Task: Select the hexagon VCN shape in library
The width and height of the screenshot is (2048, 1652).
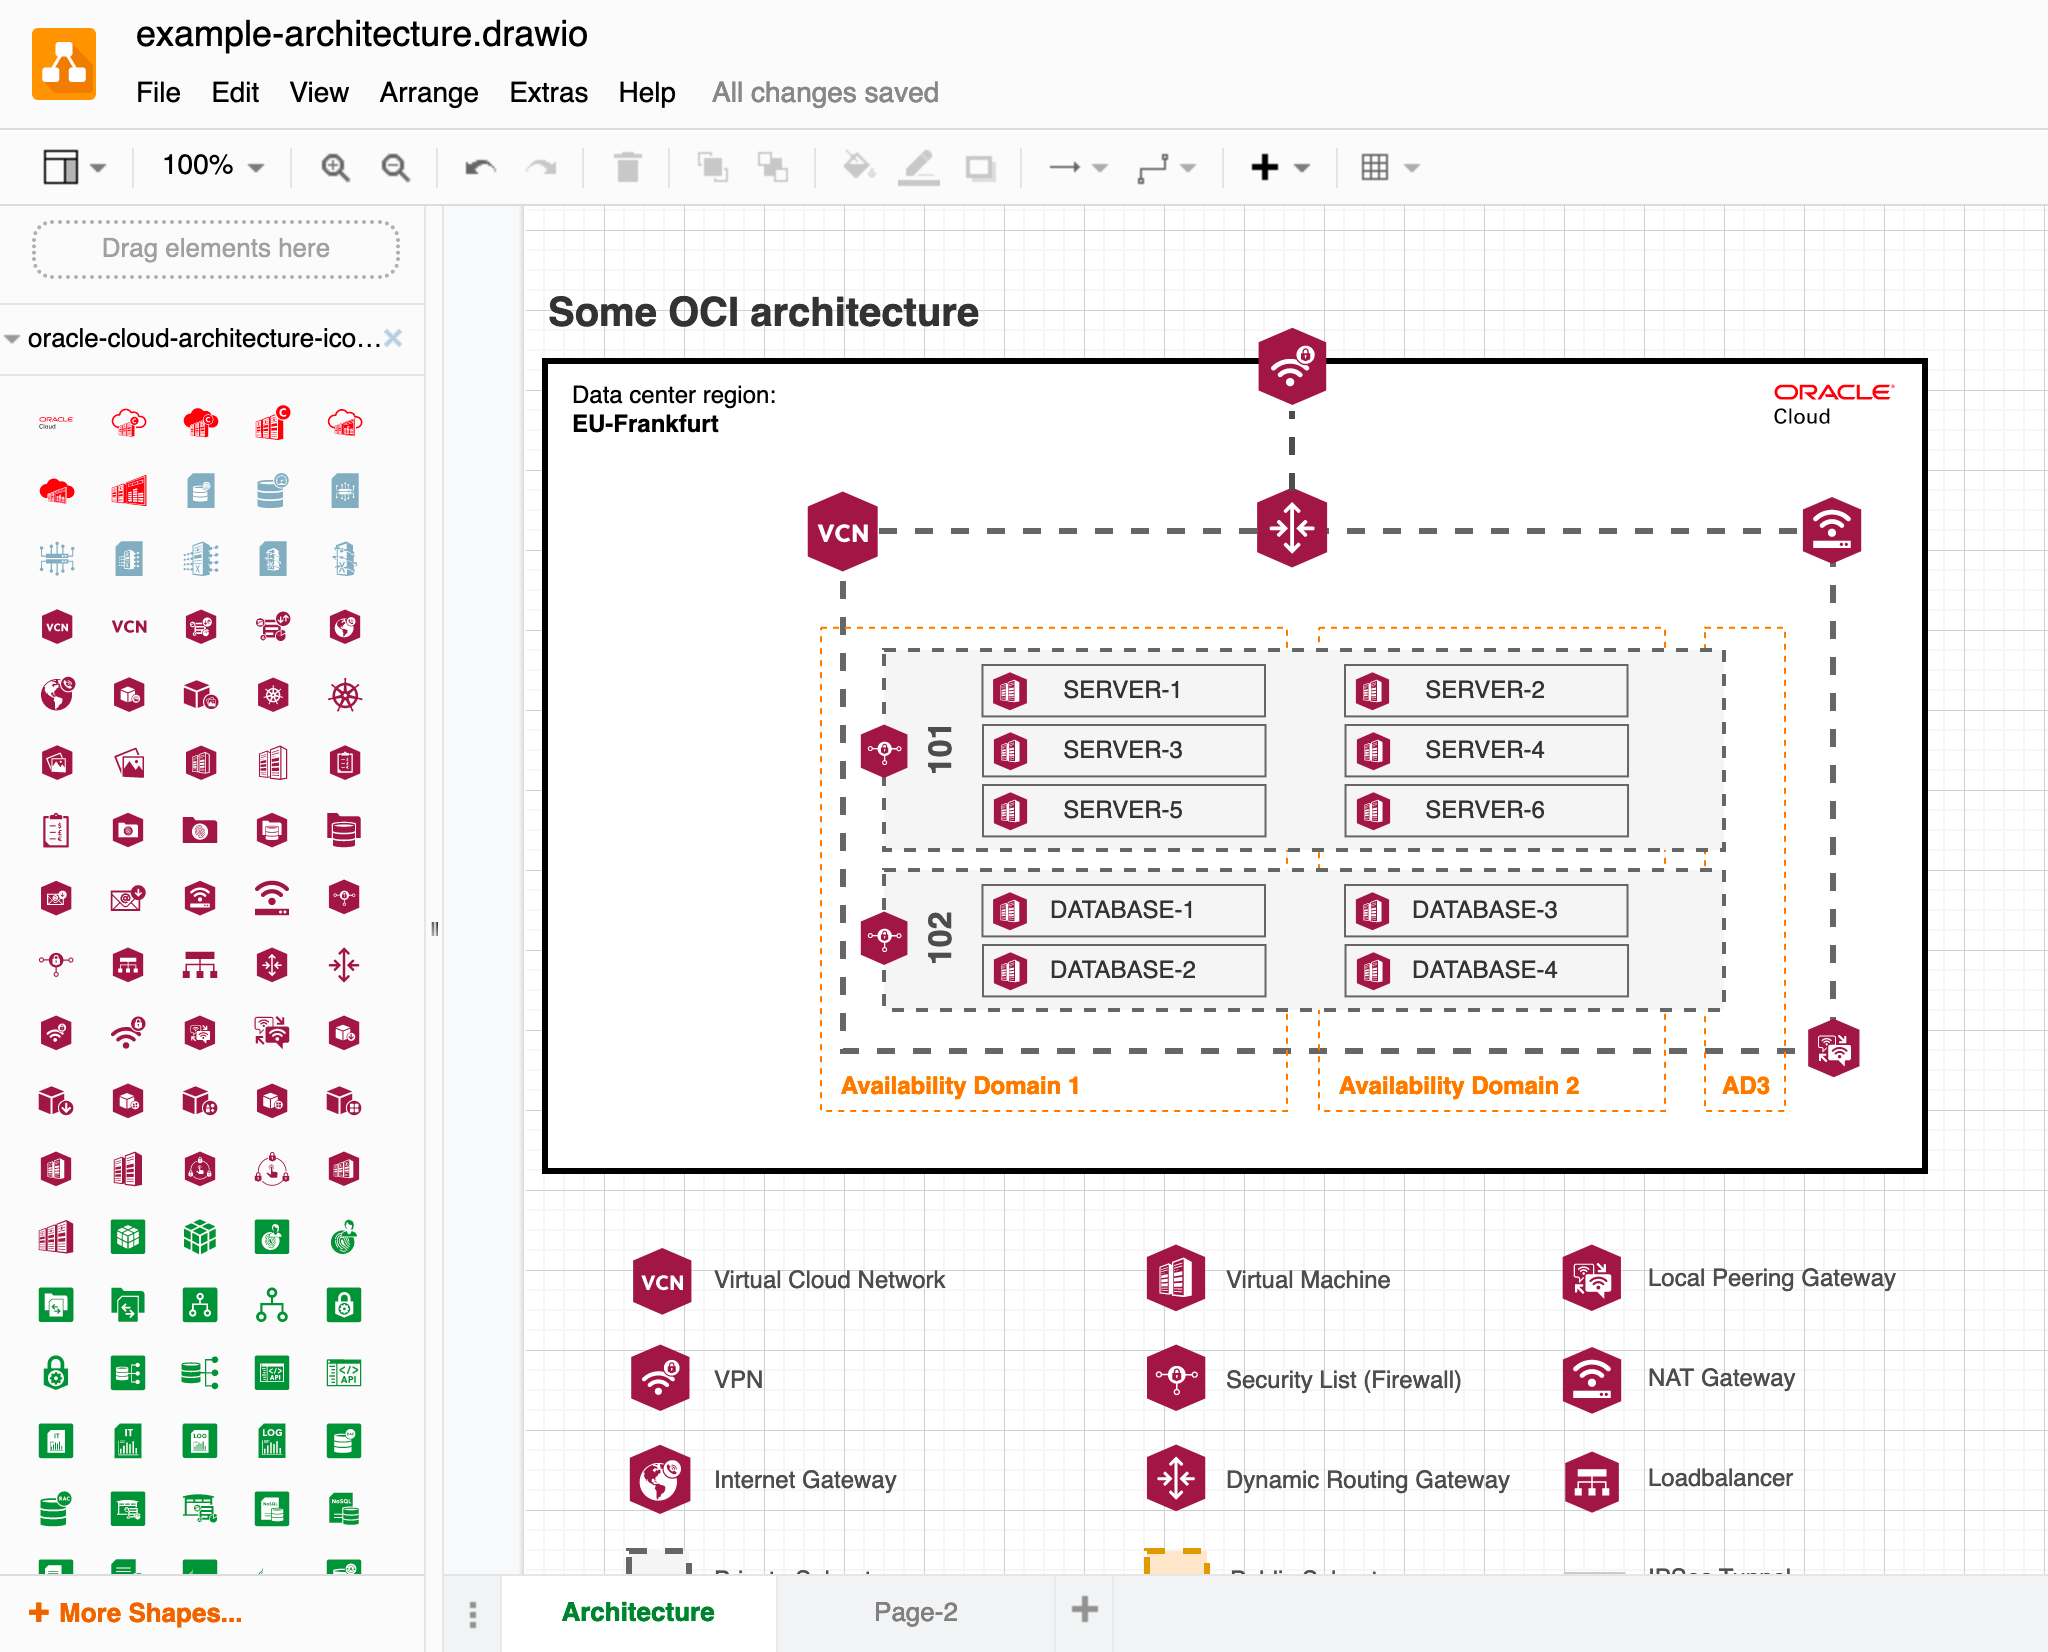Action: (57, 627)
